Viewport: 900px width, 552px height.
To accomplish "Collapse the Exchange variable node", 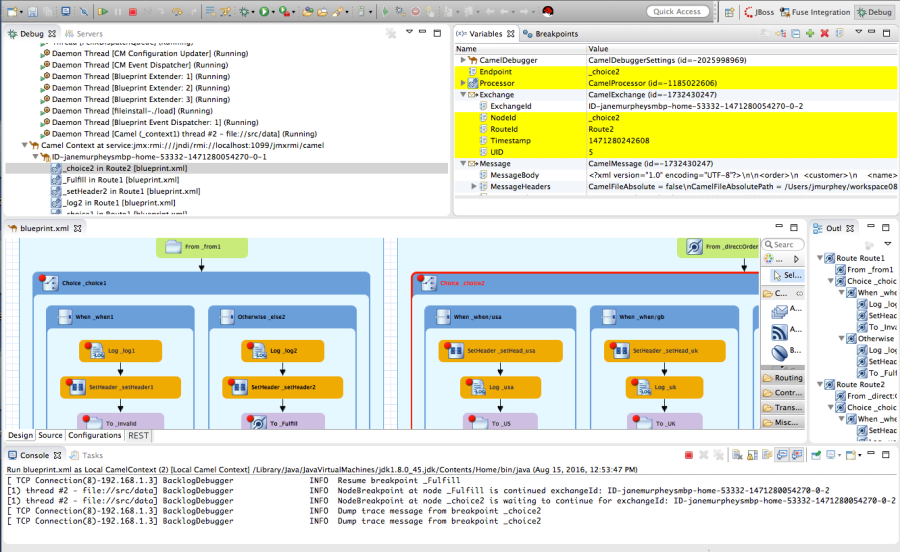I will tap(463, 95).
